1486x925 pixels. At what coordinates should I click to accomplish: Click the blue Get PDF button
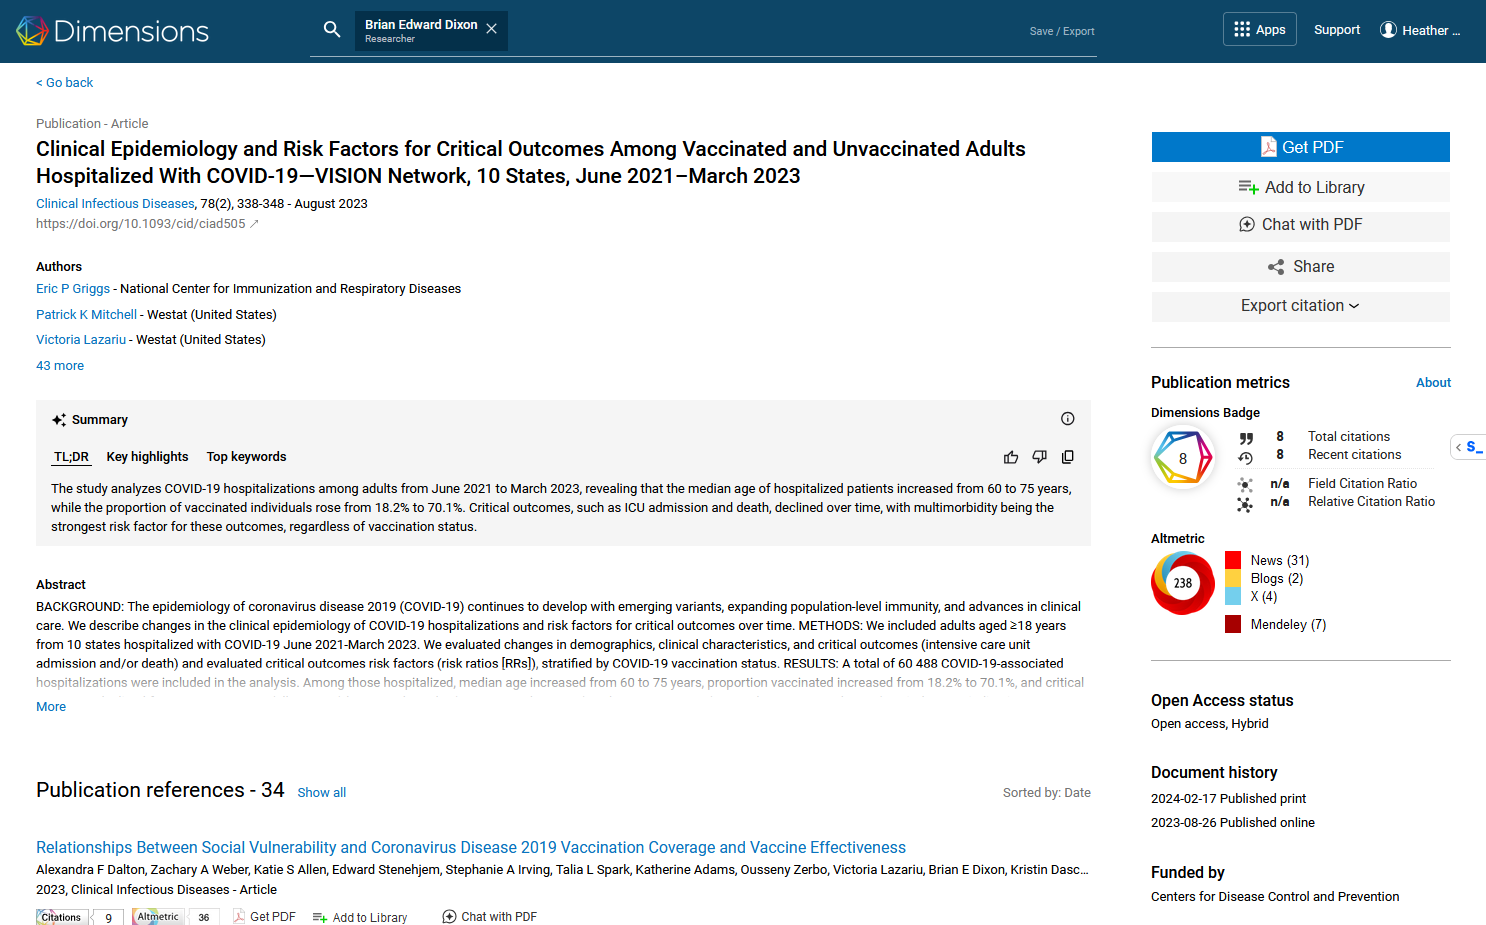(1300, 147)
